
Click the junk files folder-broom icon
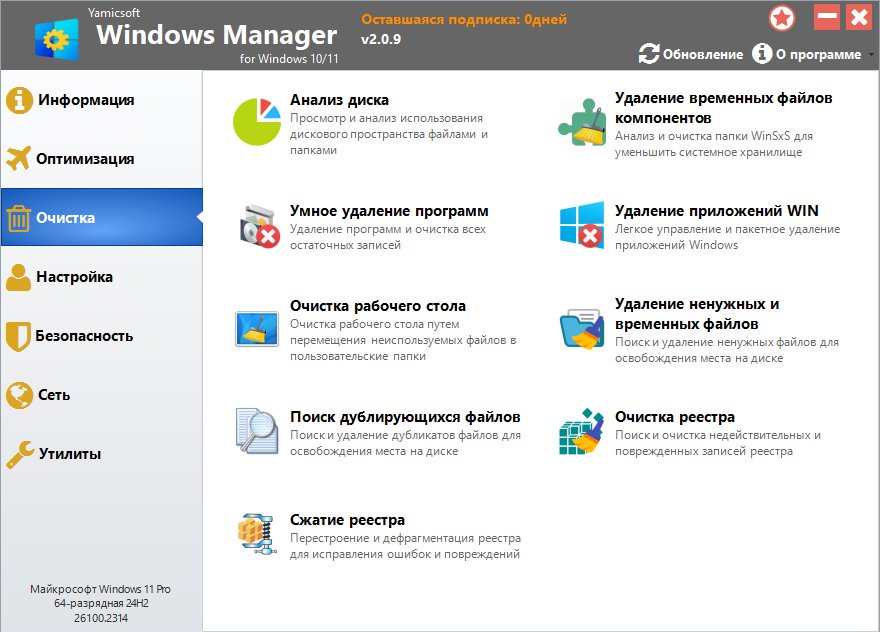point(582,329)
